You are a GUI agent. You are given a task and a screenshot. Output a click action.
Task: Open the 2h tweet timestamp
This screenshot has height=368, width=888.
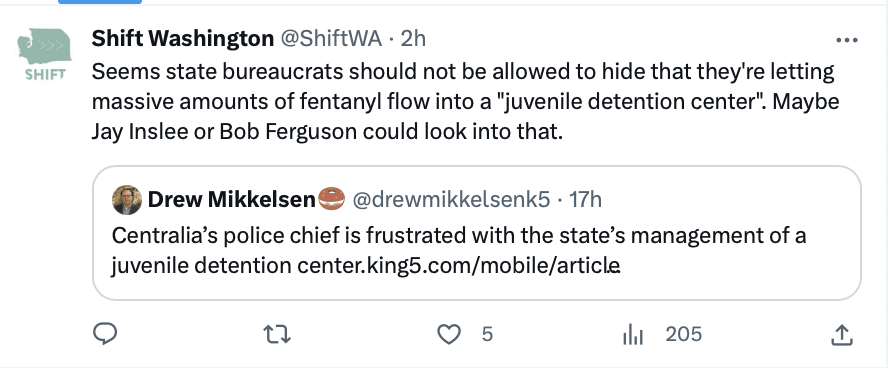pyautogui.click(x=413, y=38)
